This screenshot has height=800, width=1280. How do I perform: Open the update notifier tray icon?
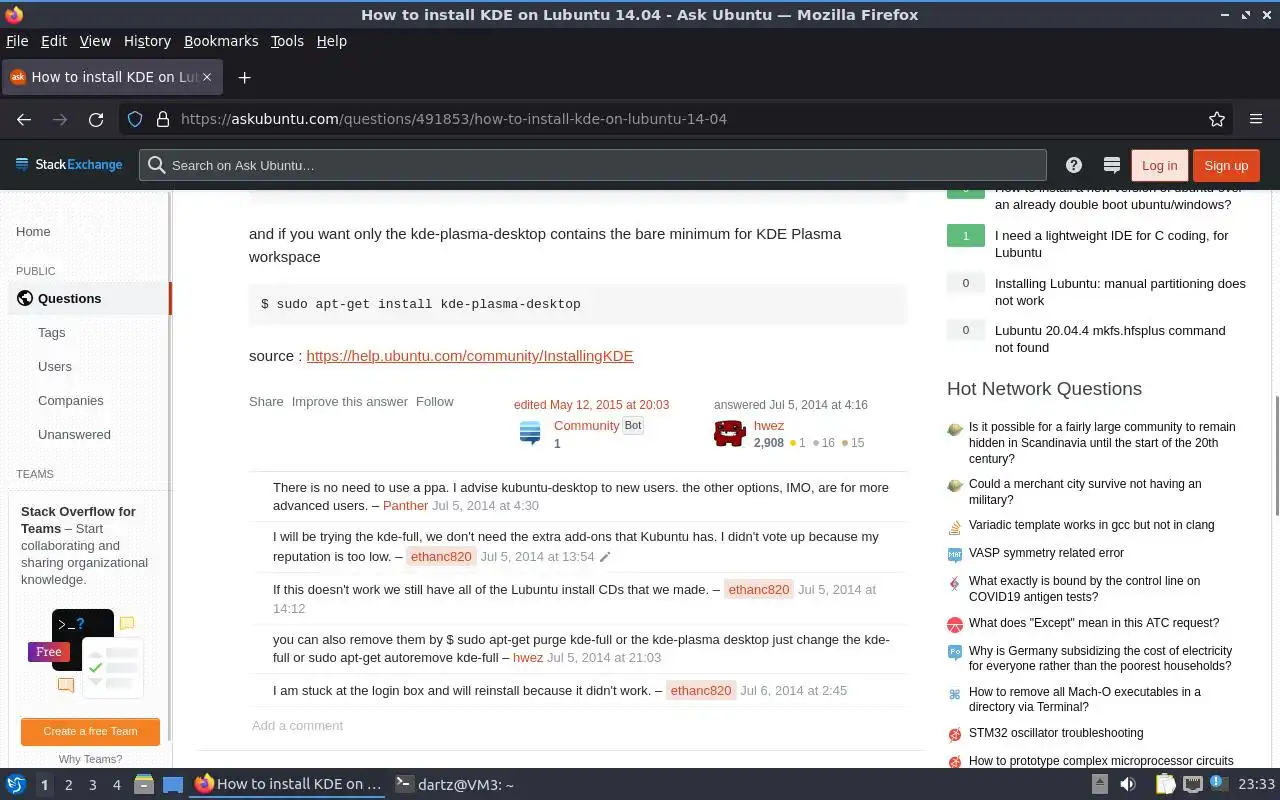(x=1218, y=784)
